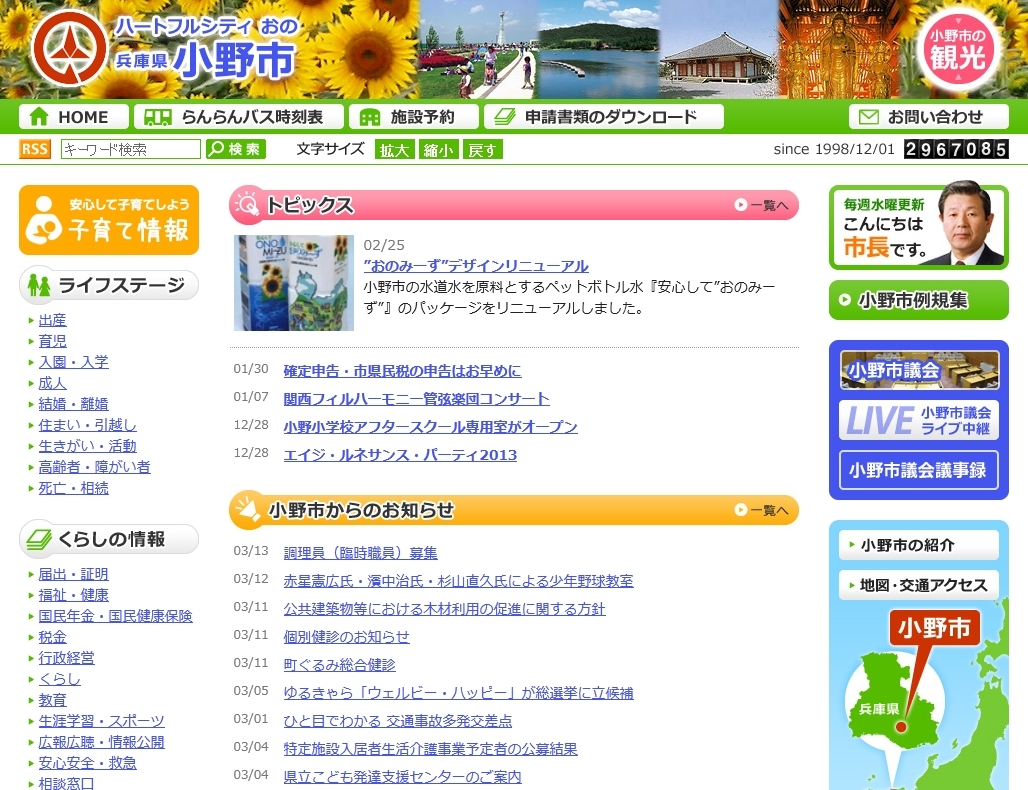Image resolution: width=1028 pixels, height=790 pixels.
Task: Select 住まい・引越し link
Action: point(87,425)
